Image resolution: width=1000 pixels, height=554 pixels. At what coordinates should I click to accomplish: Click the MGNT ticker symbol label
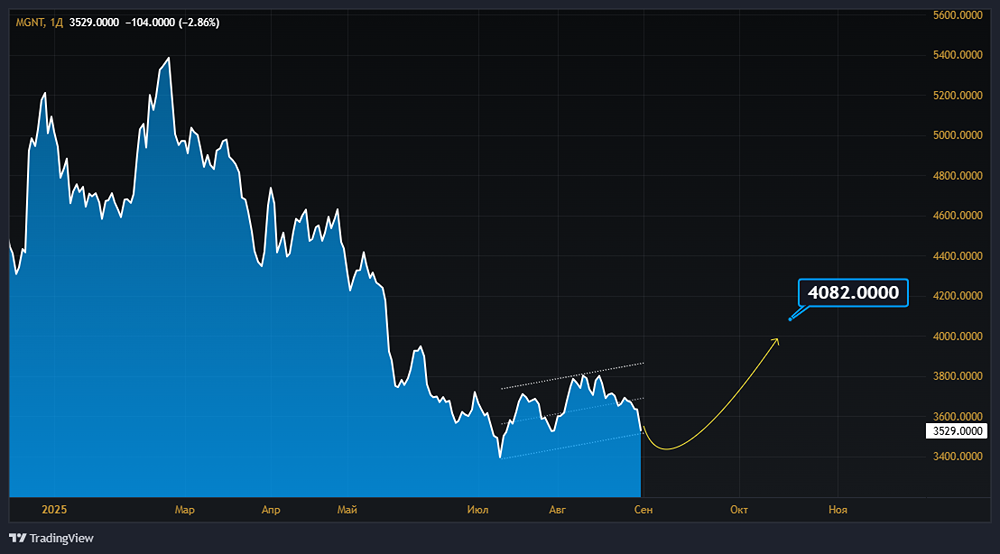pos(30,22)
